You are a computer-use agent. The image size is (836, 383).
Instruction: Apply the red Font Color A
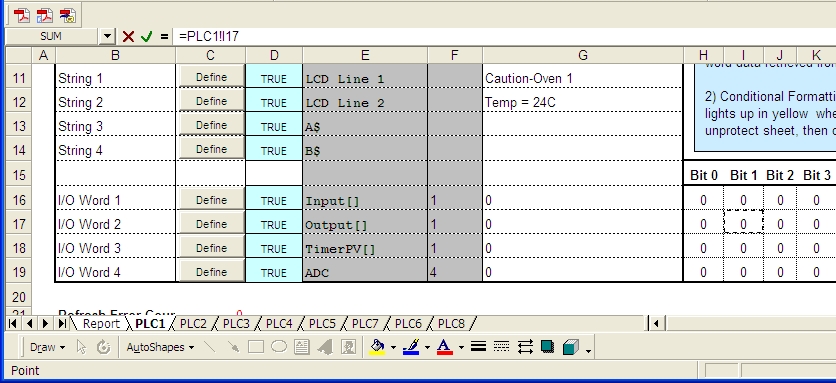(x=445, y=347)
